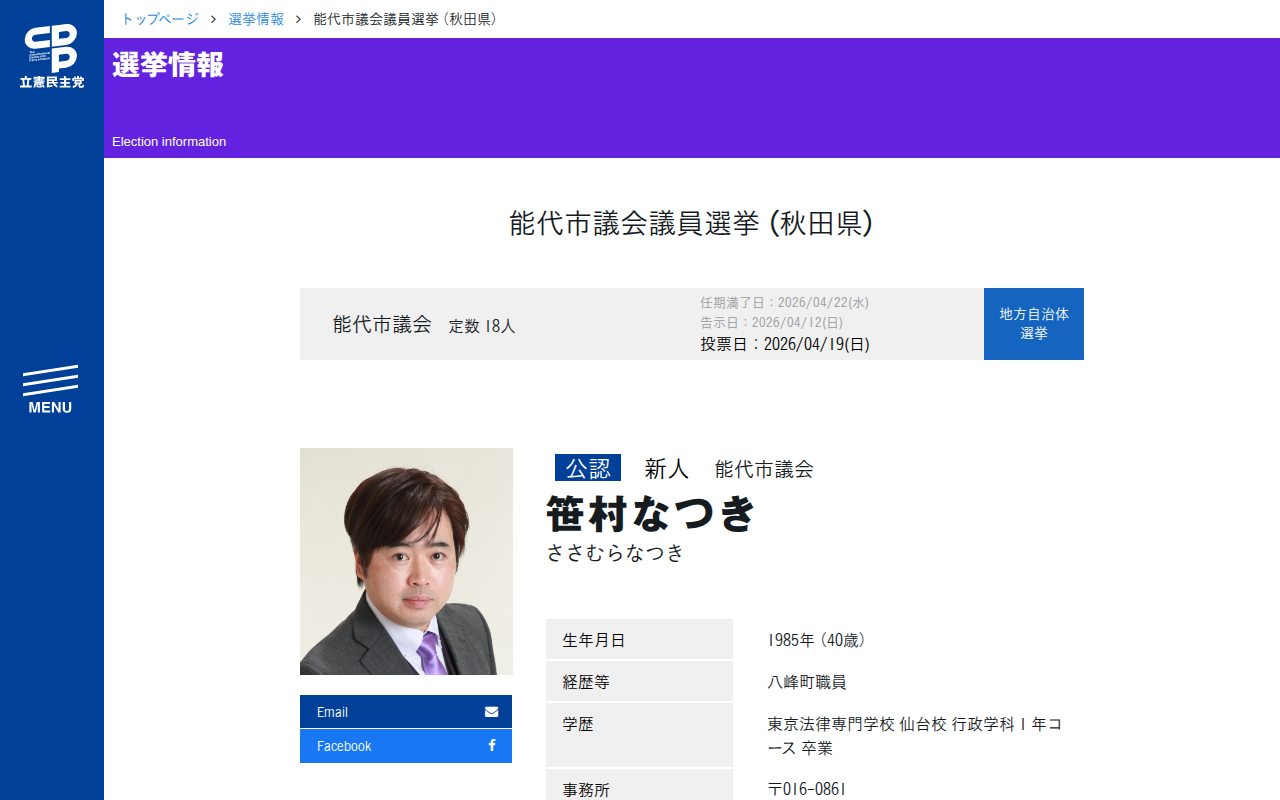This screenshot has width=1280, height=800.
Task: Select 能代市議会 next to 新人
Action: [764, 469]
